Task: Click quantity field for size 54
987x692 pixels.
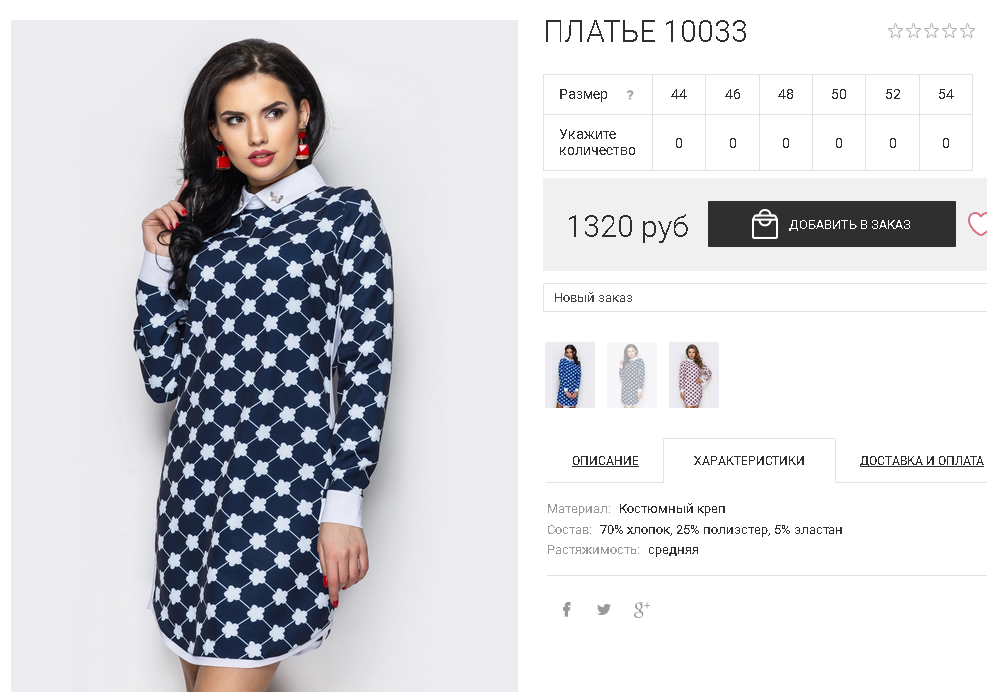Action: pyautogui.click(x=945, y=143)
